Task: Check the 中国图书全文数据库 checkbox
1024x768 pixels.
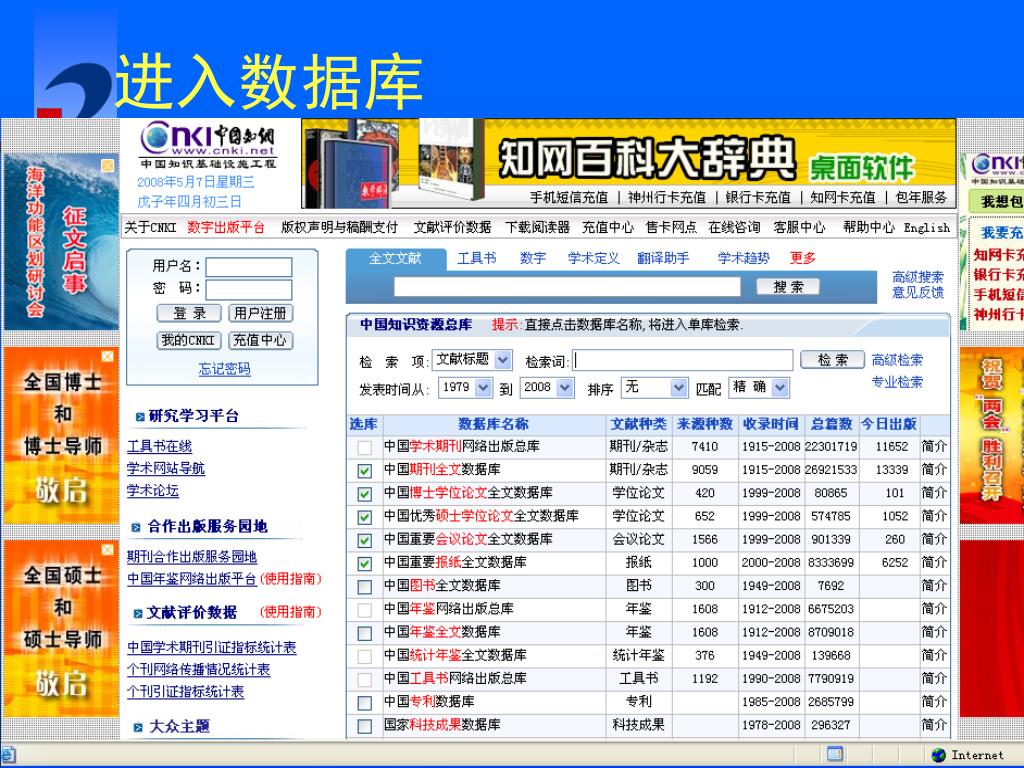Action: click(364, 586)
